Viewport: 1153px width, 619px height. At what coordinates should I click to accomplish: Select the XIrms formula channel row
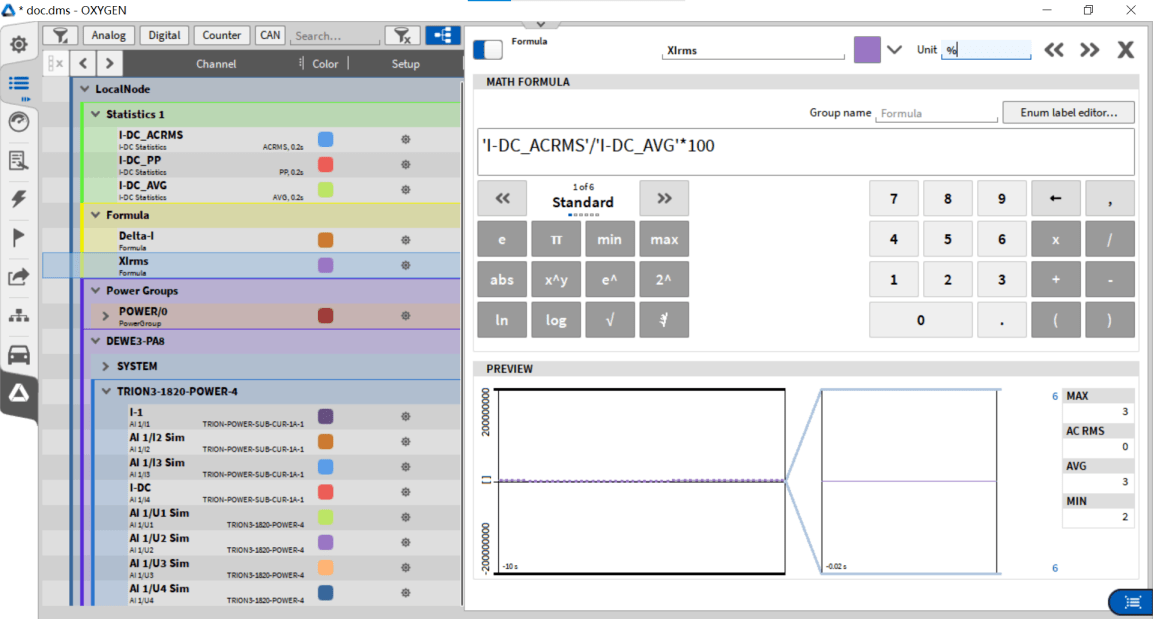(x=200, y=265)
